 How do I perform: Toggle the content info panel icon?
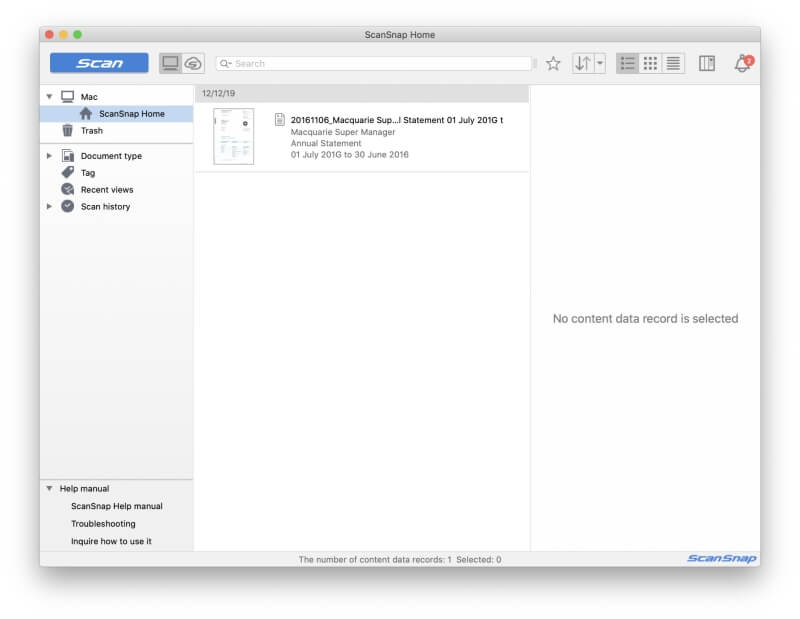point(707,63)
